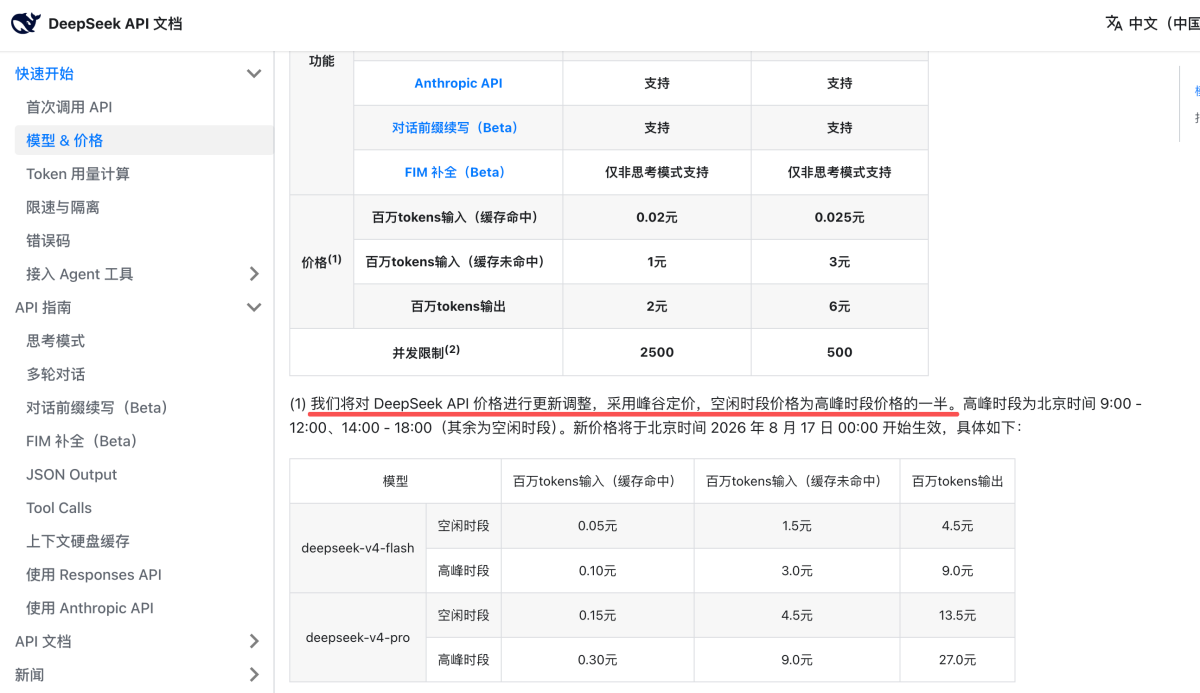Viewport: 1200px width, 693px height.
Task: Follow the Anthropic API table link
Action: pos(458,83)
